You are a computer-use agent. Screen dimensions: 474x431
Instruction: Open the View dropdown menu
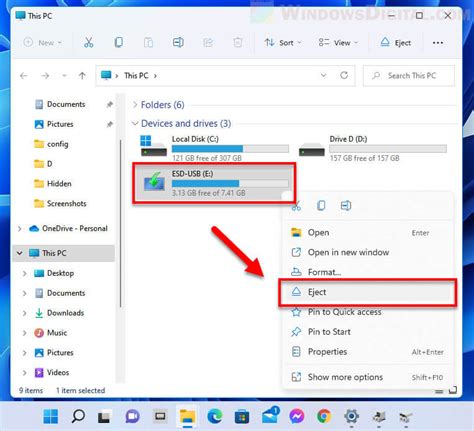click(x=338, y=43)
